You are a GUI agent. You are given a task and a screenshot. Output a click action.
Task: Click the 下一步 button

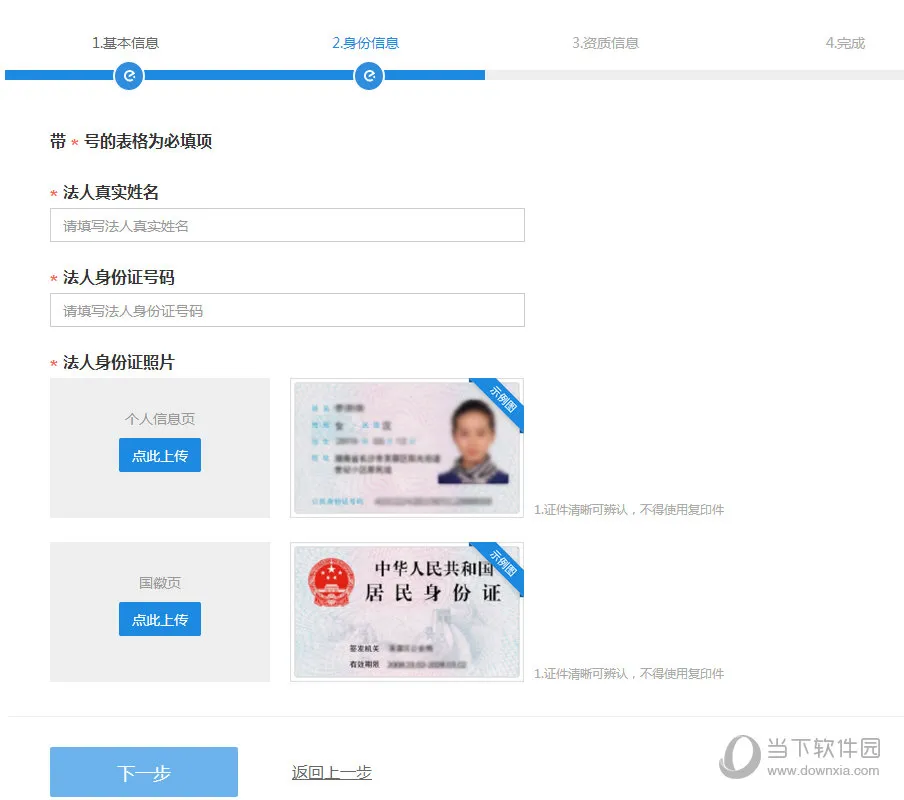coord(144,772)
